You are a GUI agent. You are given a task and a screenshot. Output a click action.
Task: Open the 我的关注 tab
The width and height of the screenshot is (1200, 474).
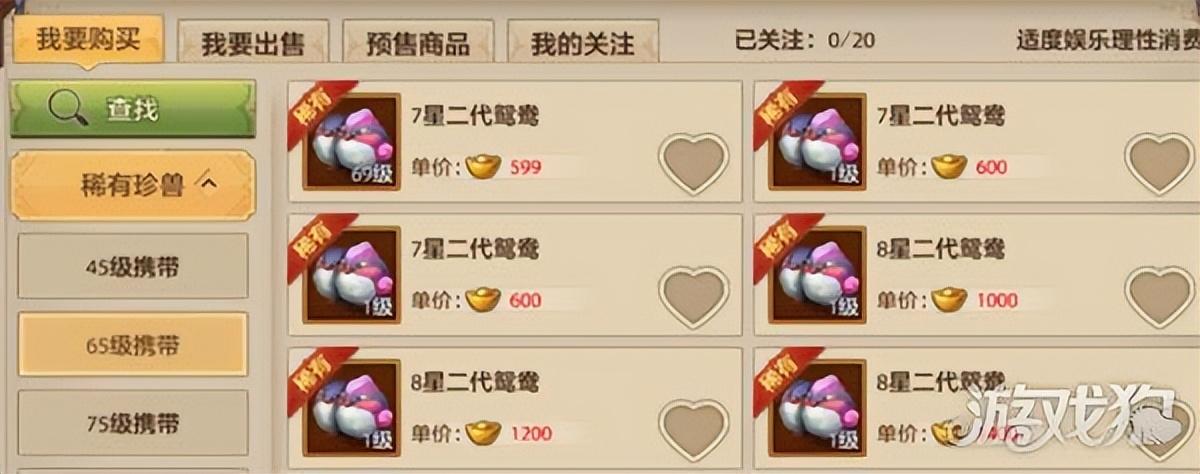pos(582,44)
